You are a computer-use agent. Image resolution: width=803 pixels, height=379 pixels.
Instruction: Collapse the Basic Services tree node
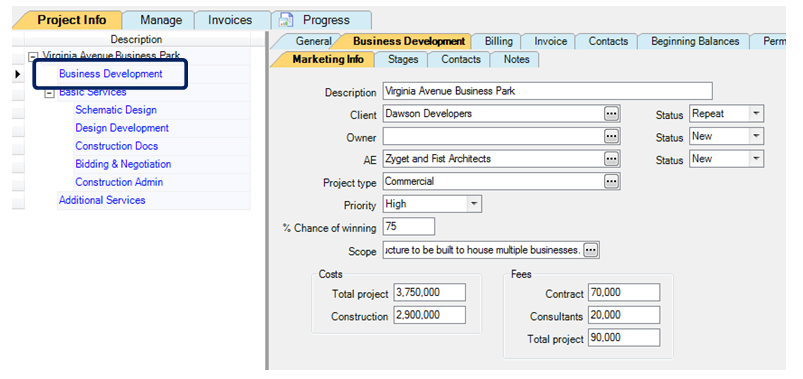point(50,93)
